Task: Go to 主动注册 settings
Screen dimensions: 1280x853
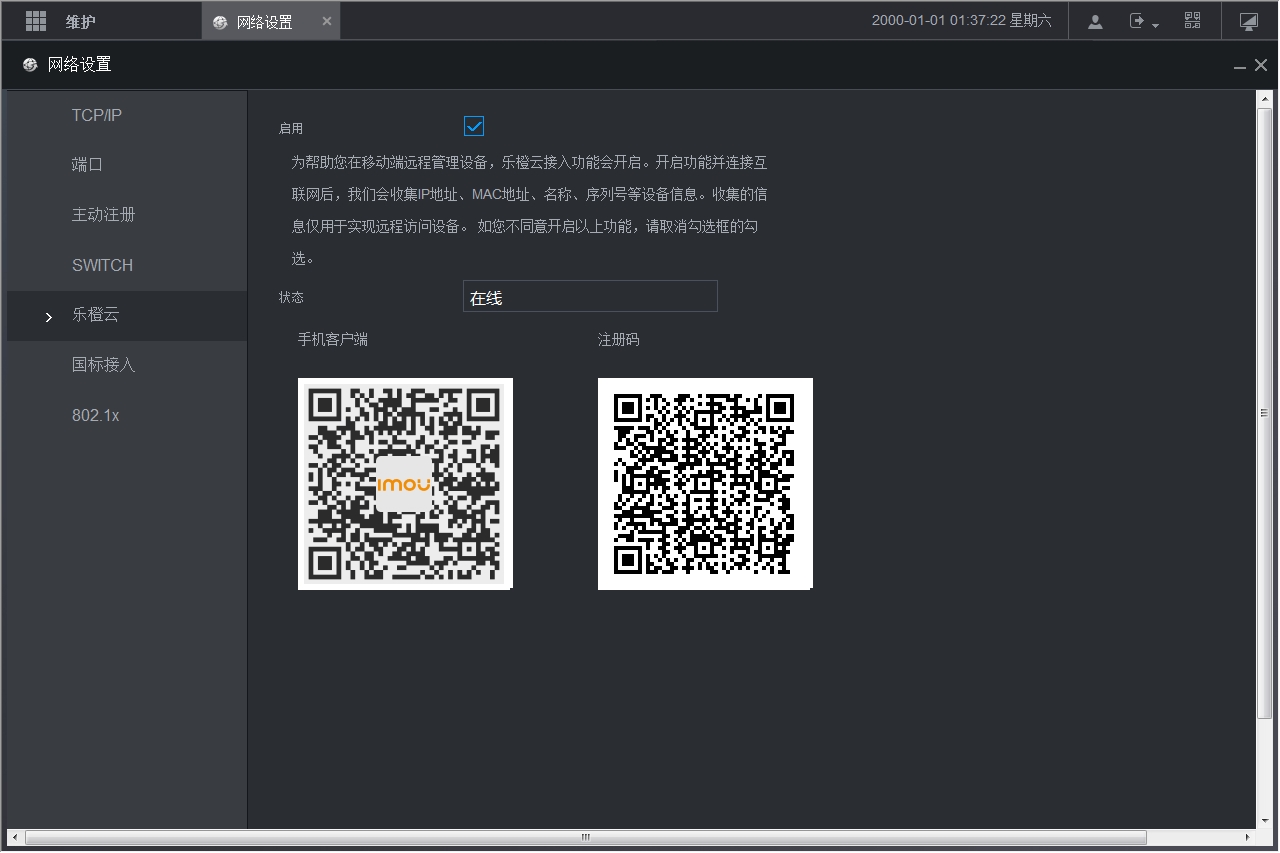Action: pyautogui.click(x=103, y=215)
